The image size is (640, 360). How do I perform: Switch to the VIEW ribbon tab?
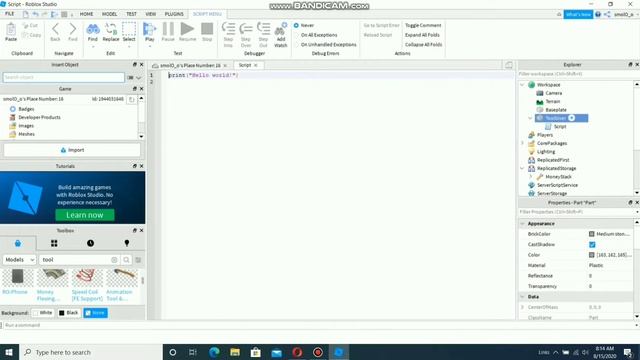pyautogui.click(x=151, y=14)
